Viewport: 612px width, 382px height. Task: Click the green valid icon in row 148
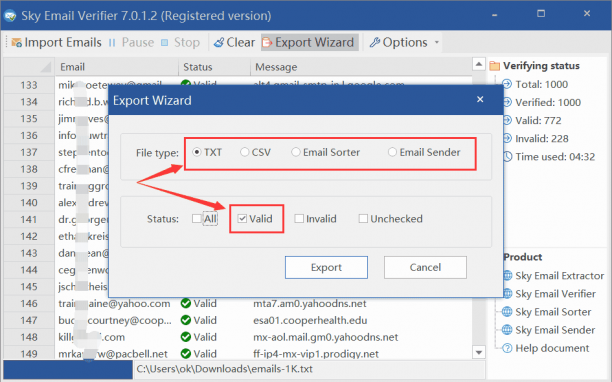[186, 337]
